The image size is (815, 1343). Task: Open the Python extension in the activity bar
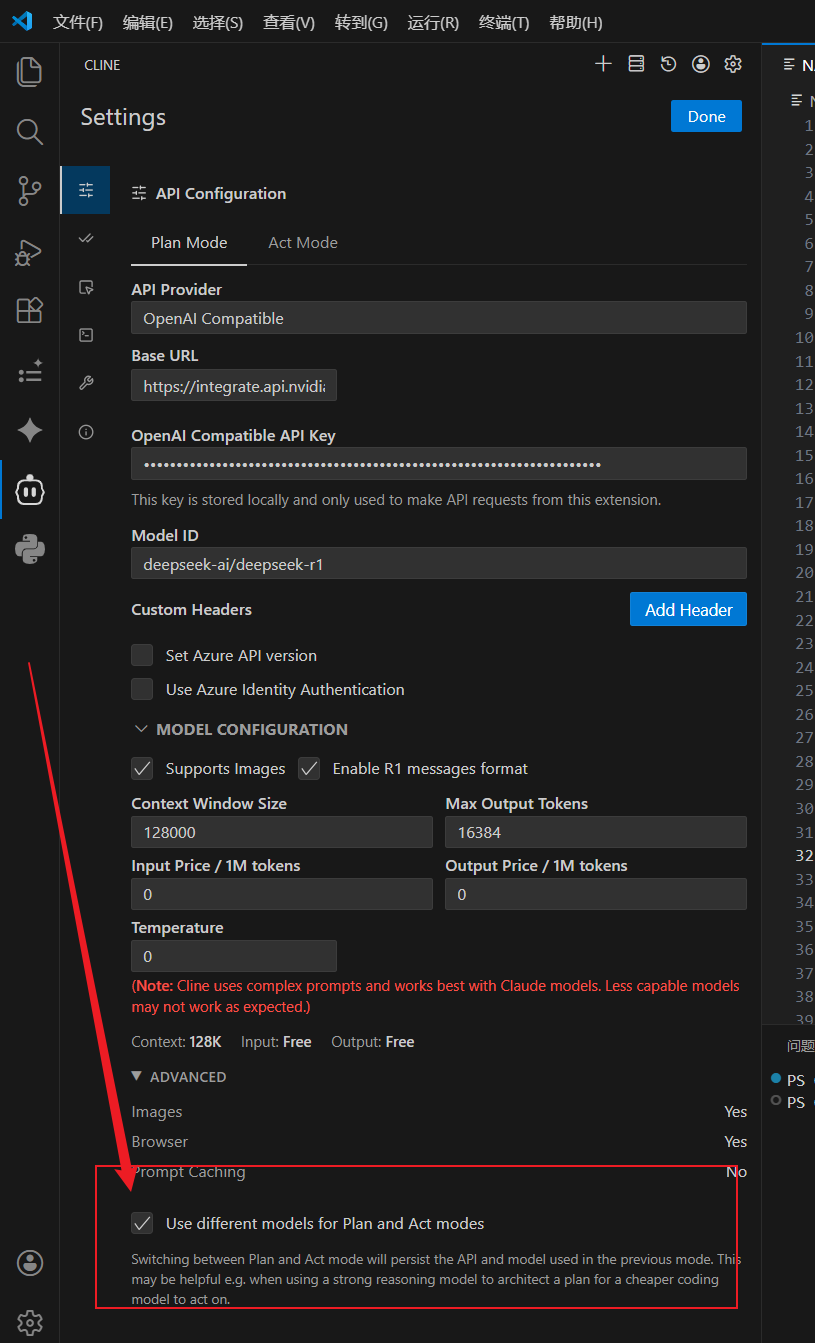pos(29,548)
